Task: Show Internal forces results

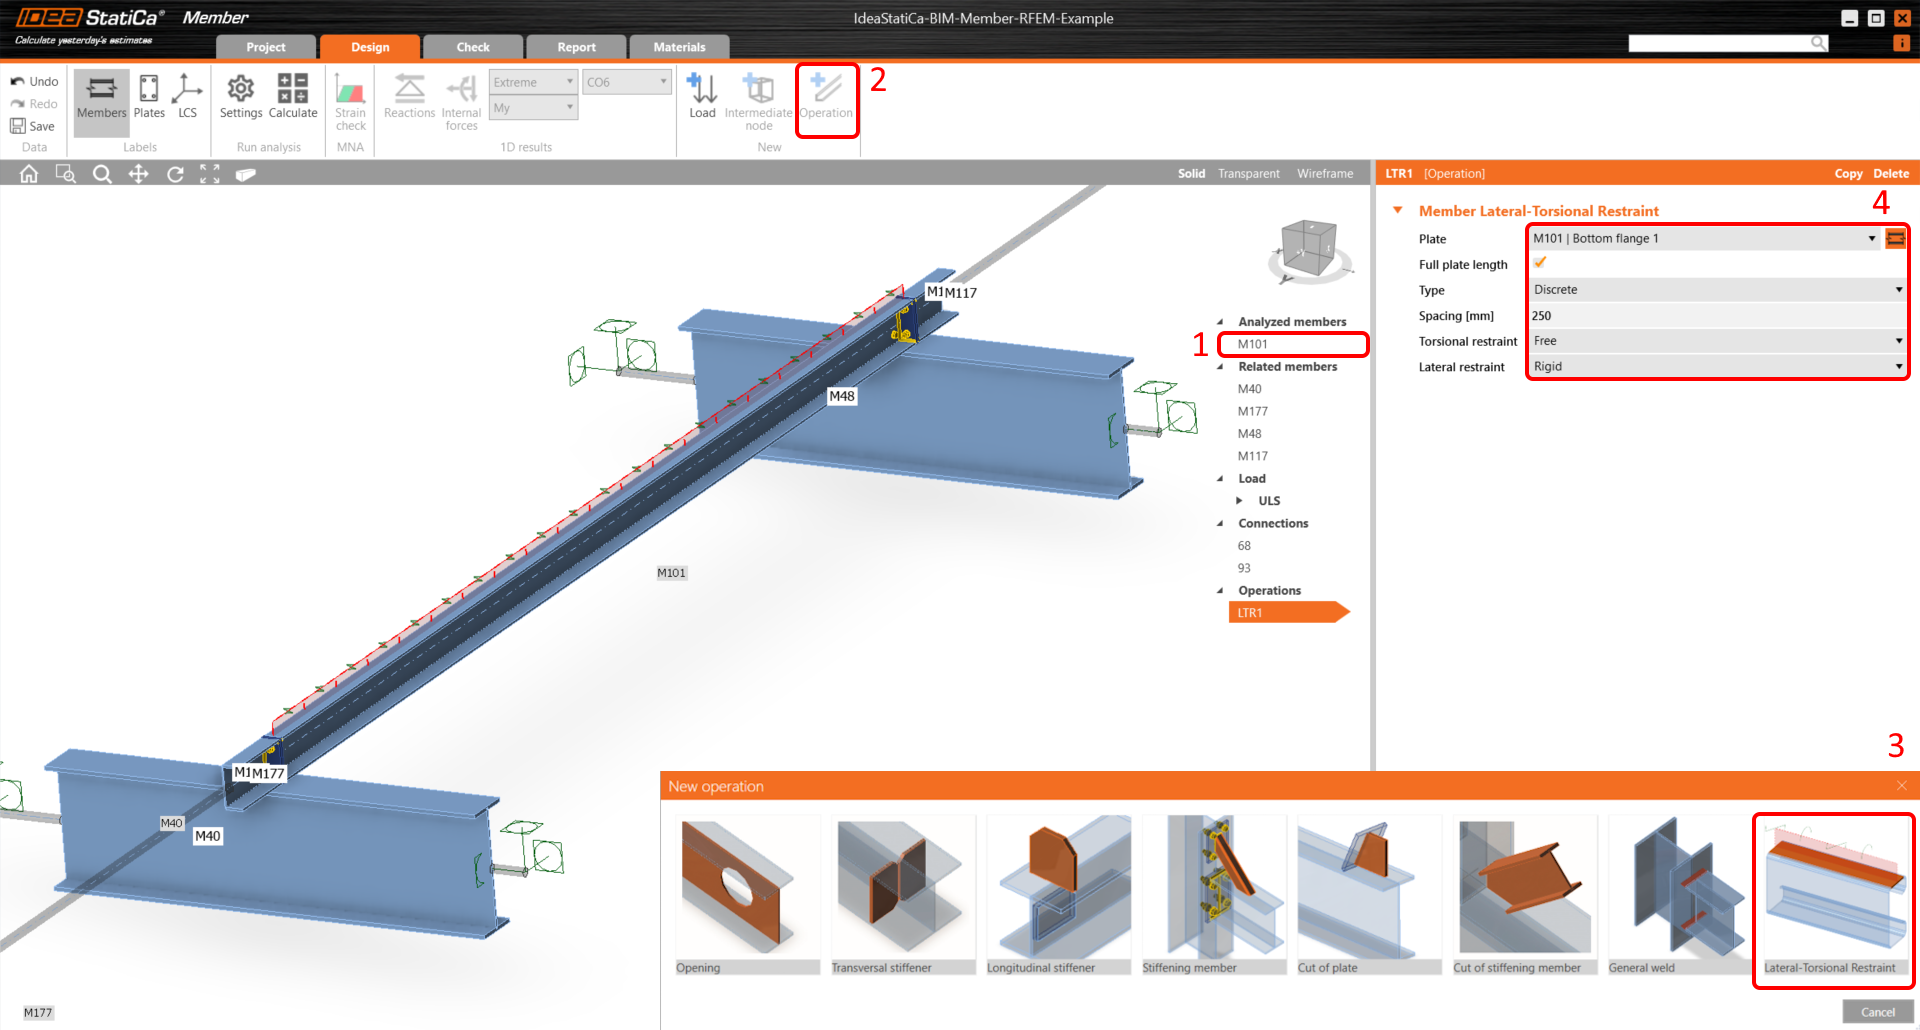Action: pos(461,97)
